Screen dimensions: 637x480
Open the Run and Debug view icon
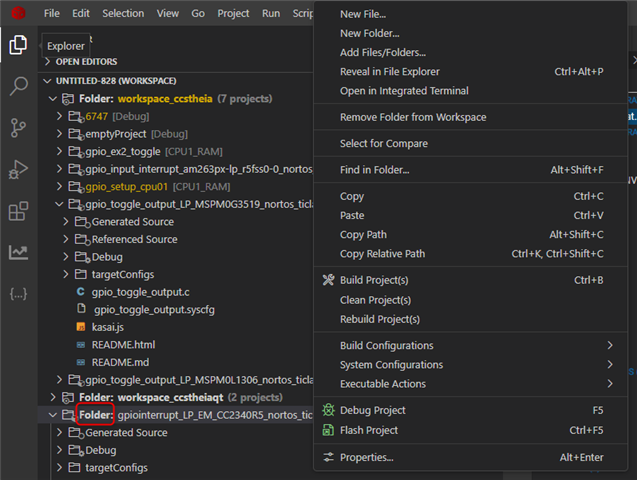(x=18, y=169)
